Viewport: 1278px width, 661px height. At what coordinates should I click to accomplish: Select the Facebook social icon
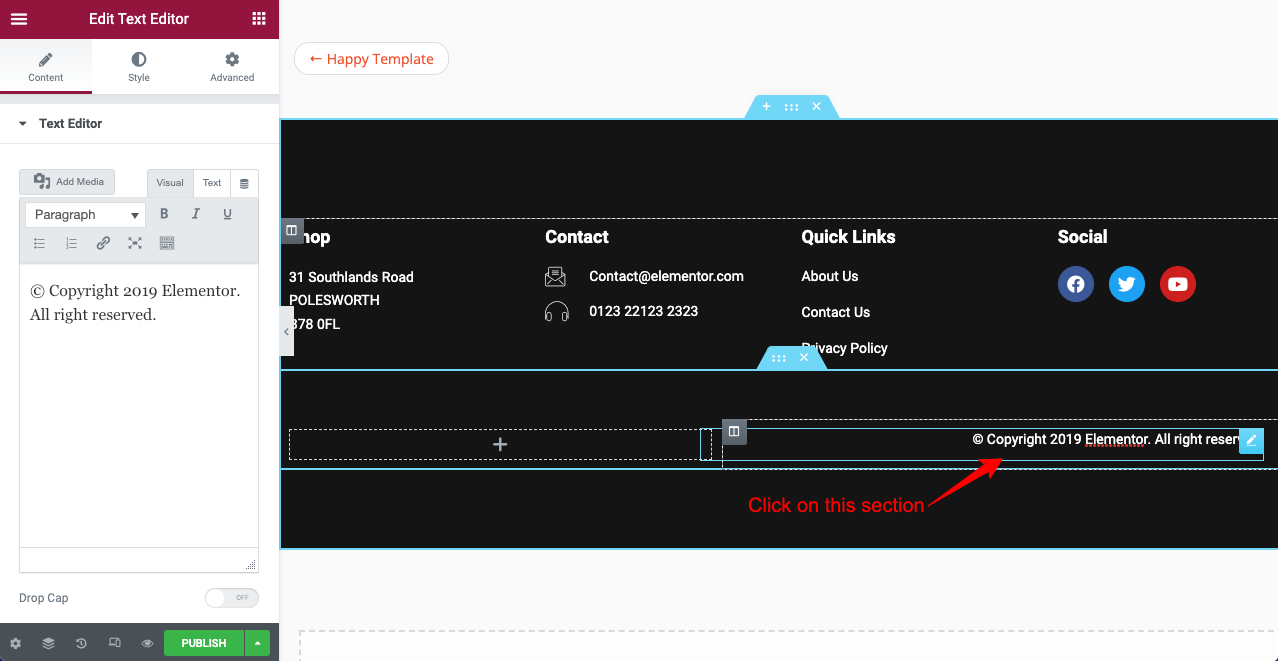point(1075,284)
